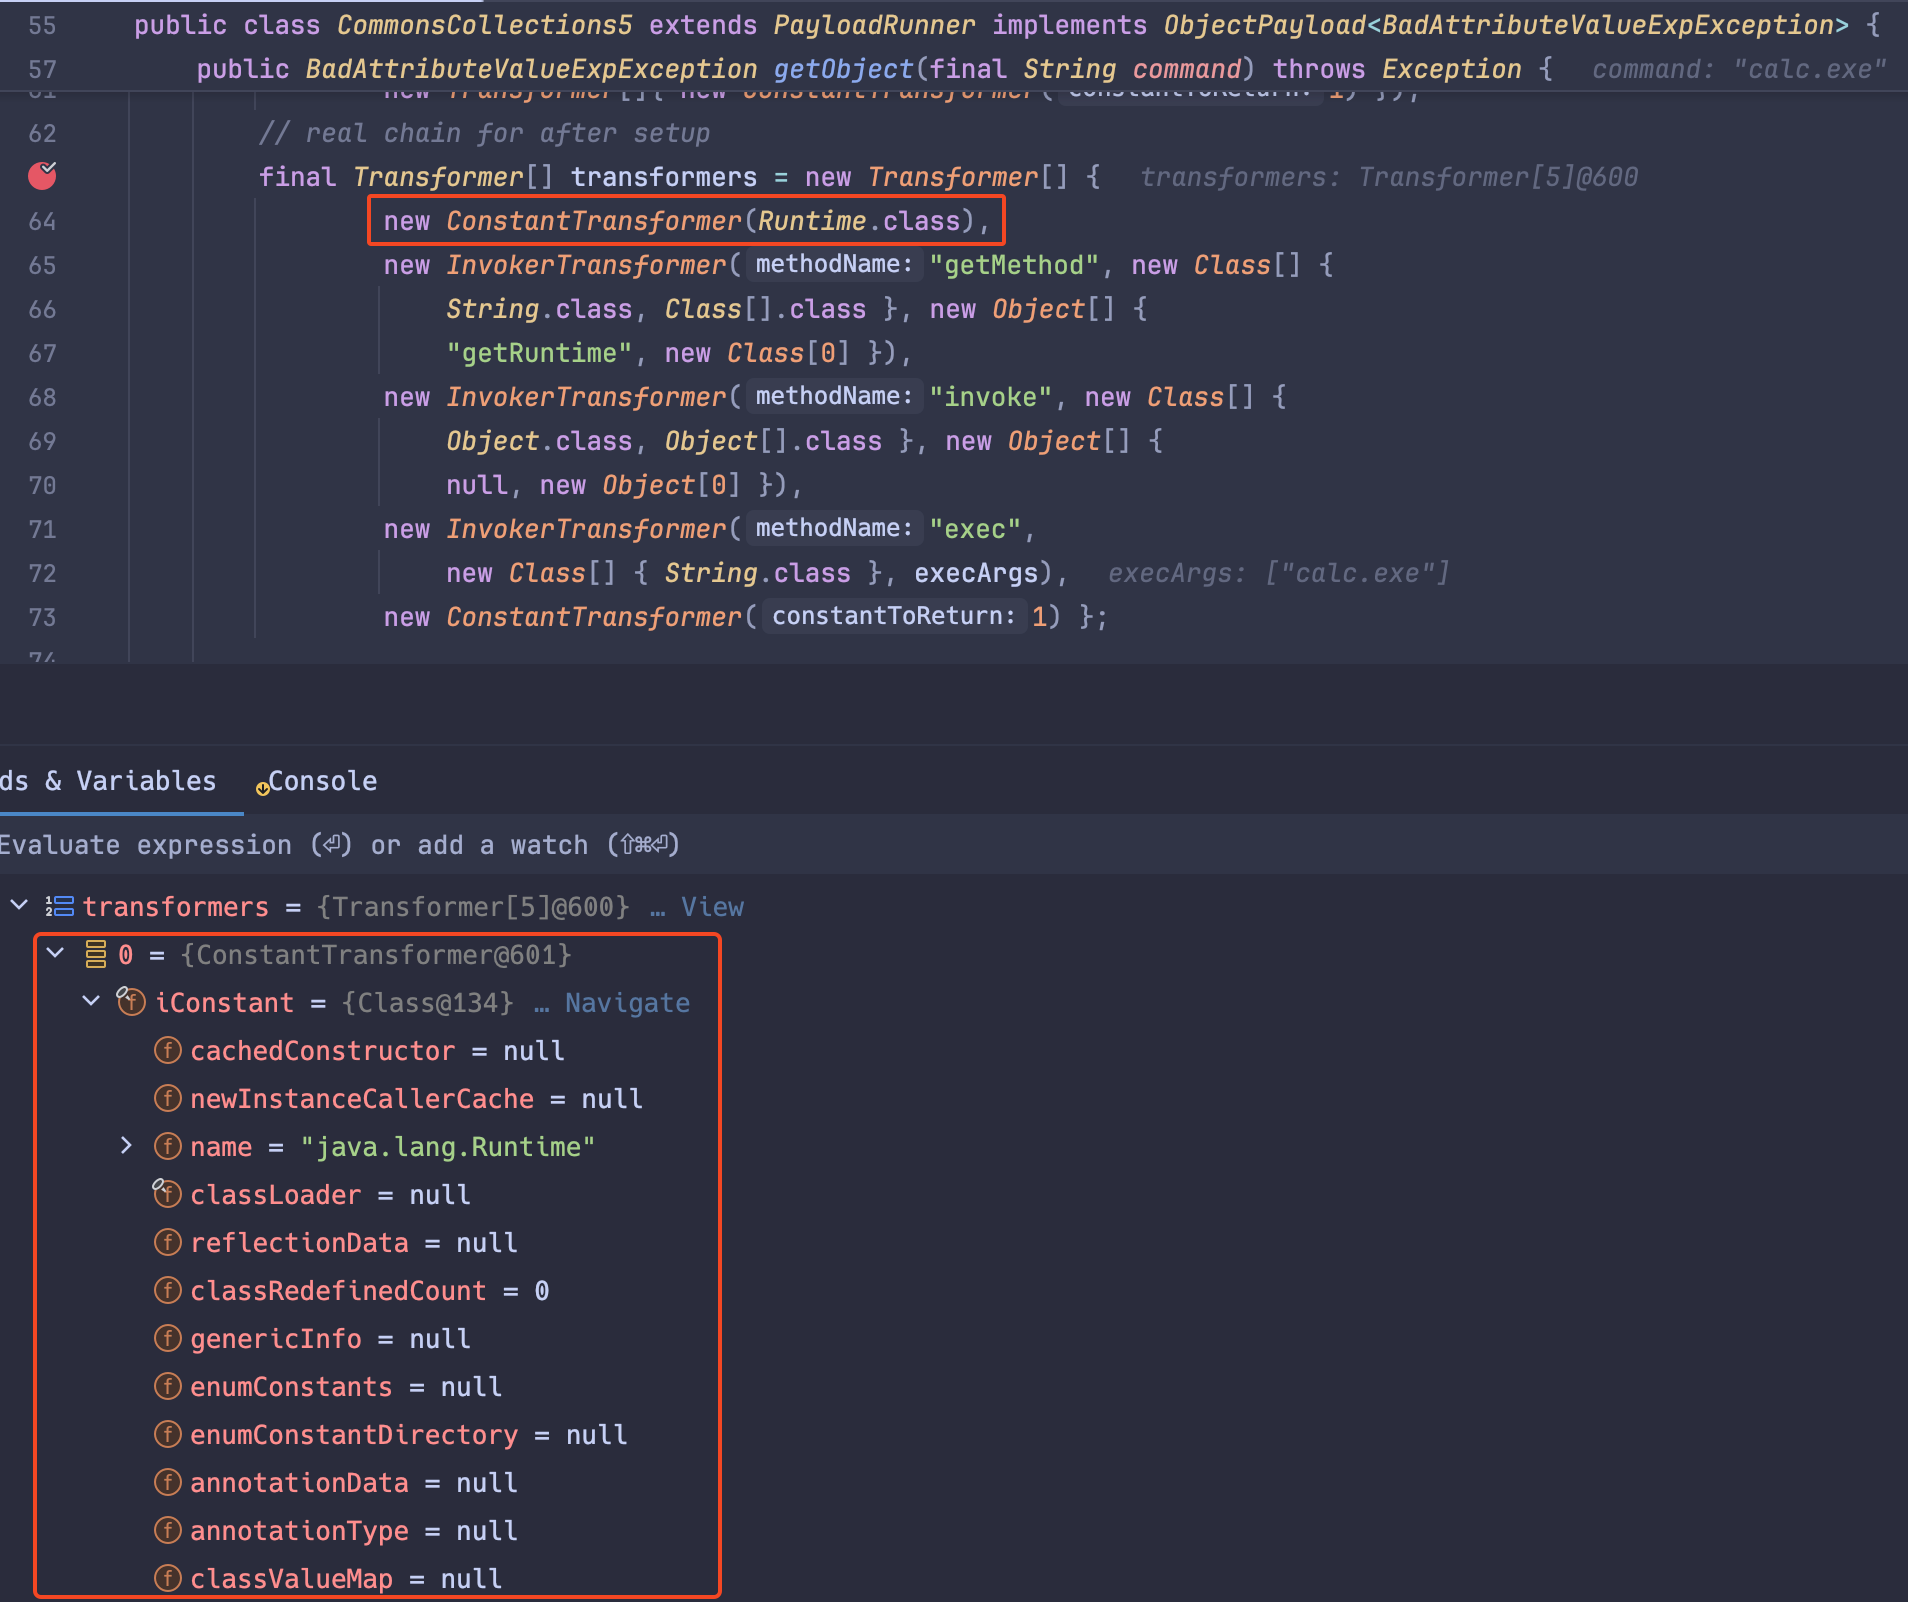Screen dimensions: 1908x1602
Task: Click the Navigate link beside iConstant
Action: tap(627, 1003)
